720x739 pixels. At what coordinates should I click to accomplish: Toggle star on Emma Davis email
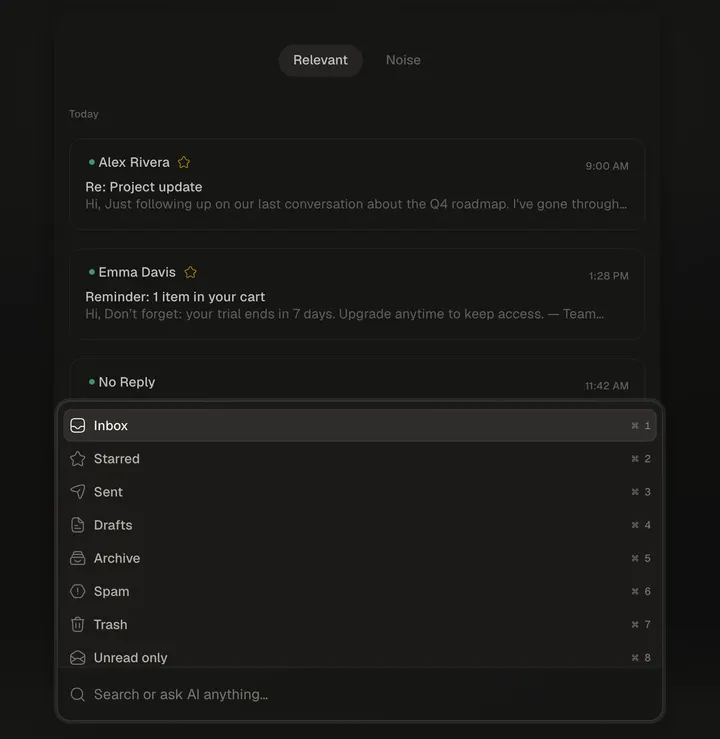click(x=190, y=272)
